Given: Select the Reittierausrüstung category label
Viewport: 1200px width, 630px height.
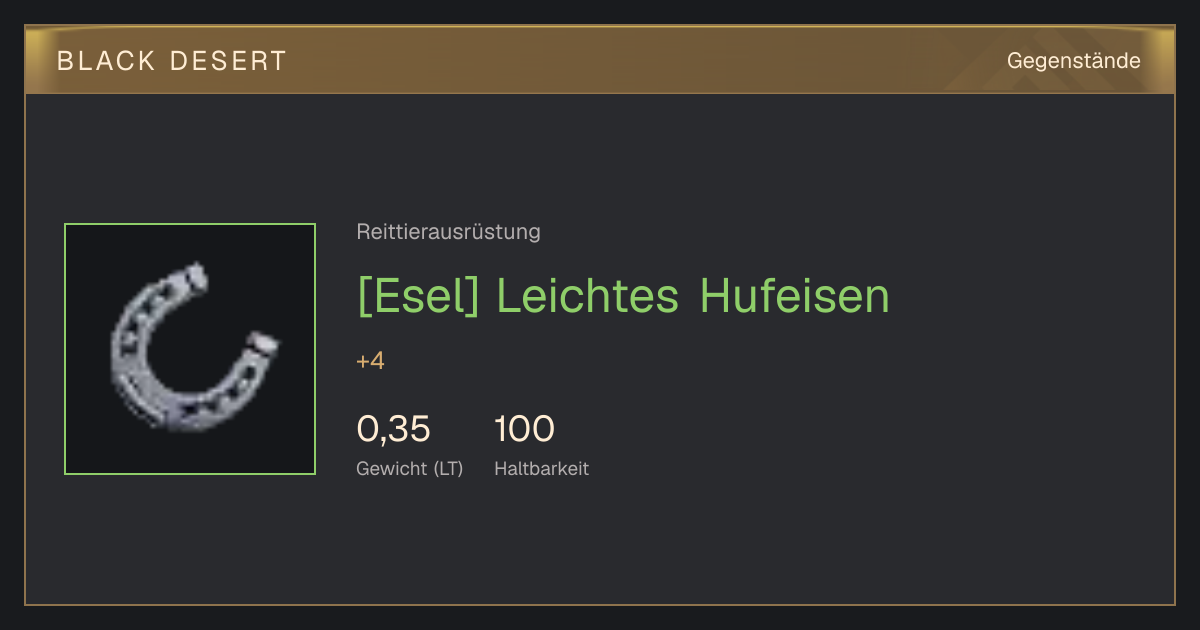Looking at the screenshot, I should 448,232.
